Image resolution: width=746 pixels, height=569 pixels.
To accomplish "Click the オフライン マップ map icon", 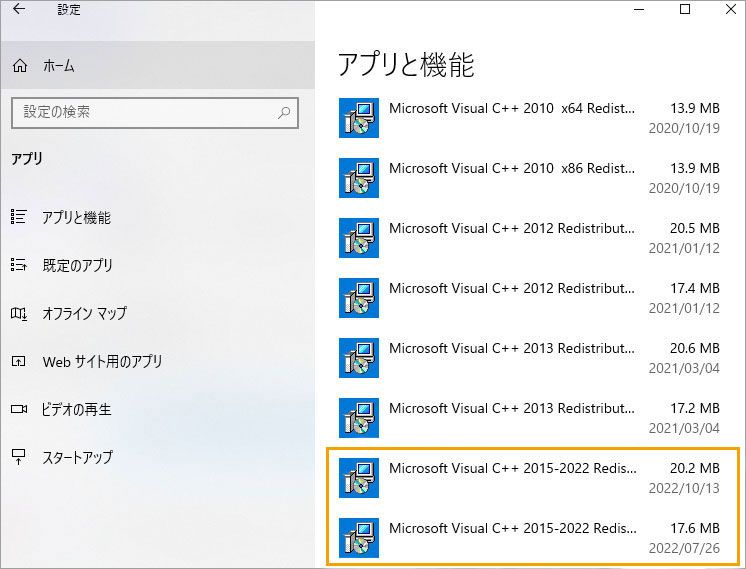I will pyautogui.click(x=19, y=313).
